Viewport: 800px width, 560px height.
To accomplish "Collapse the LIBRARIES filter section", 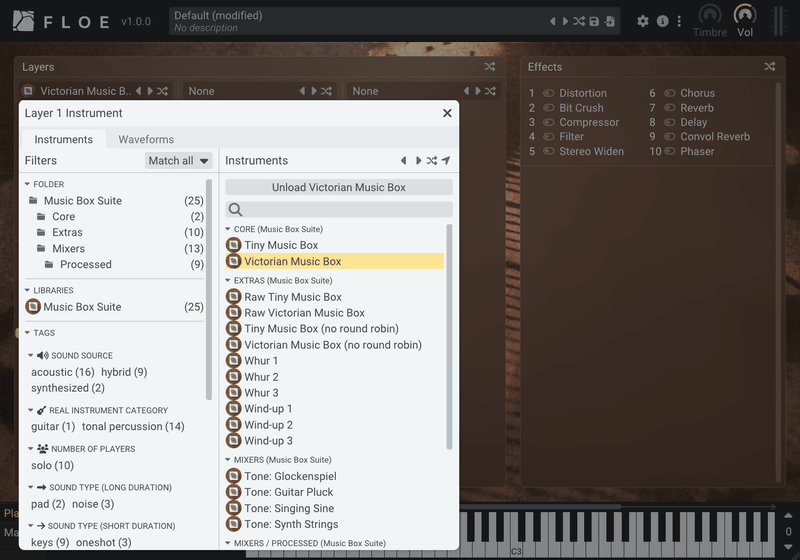I will coord(27,290).
